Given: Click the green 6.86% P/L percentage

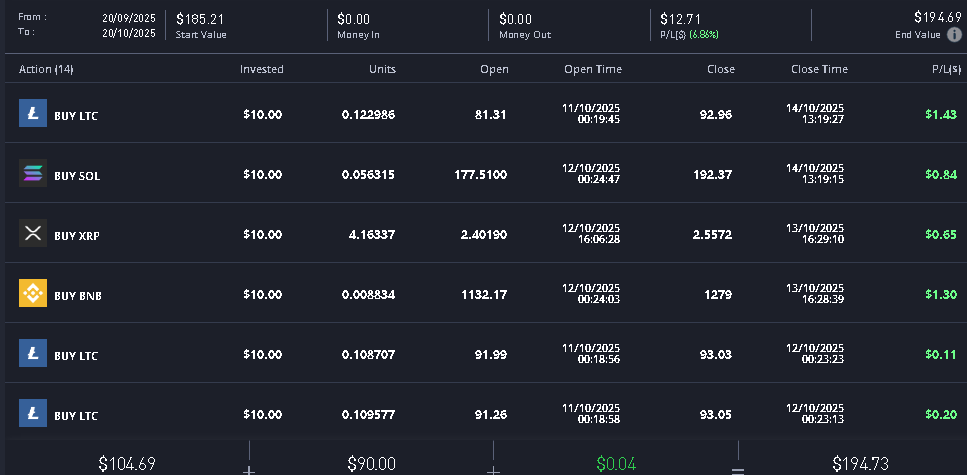Looking at the screenshot, I should pyautogui.click(x=701, y=34).
